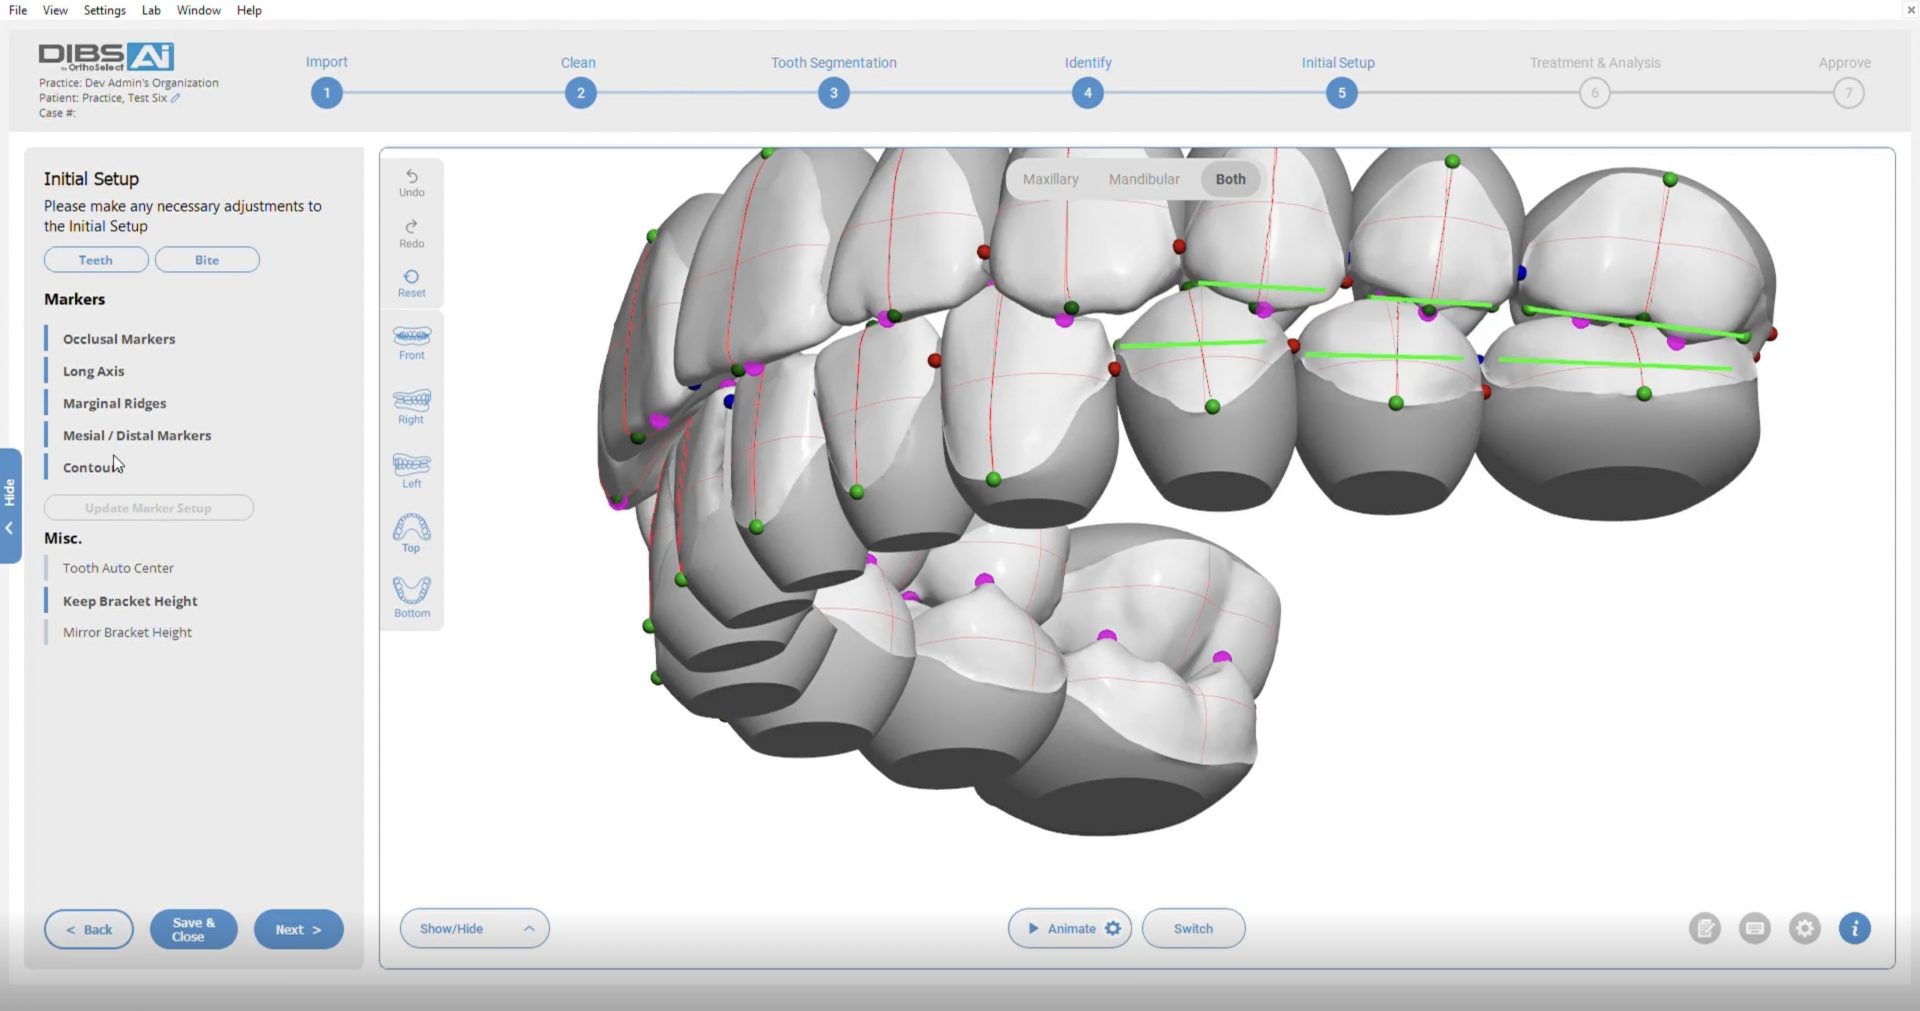This screenshot has height=1011, width=1920.
Task: Select the Maxillary tab
Action: (x=1050, y=179)
